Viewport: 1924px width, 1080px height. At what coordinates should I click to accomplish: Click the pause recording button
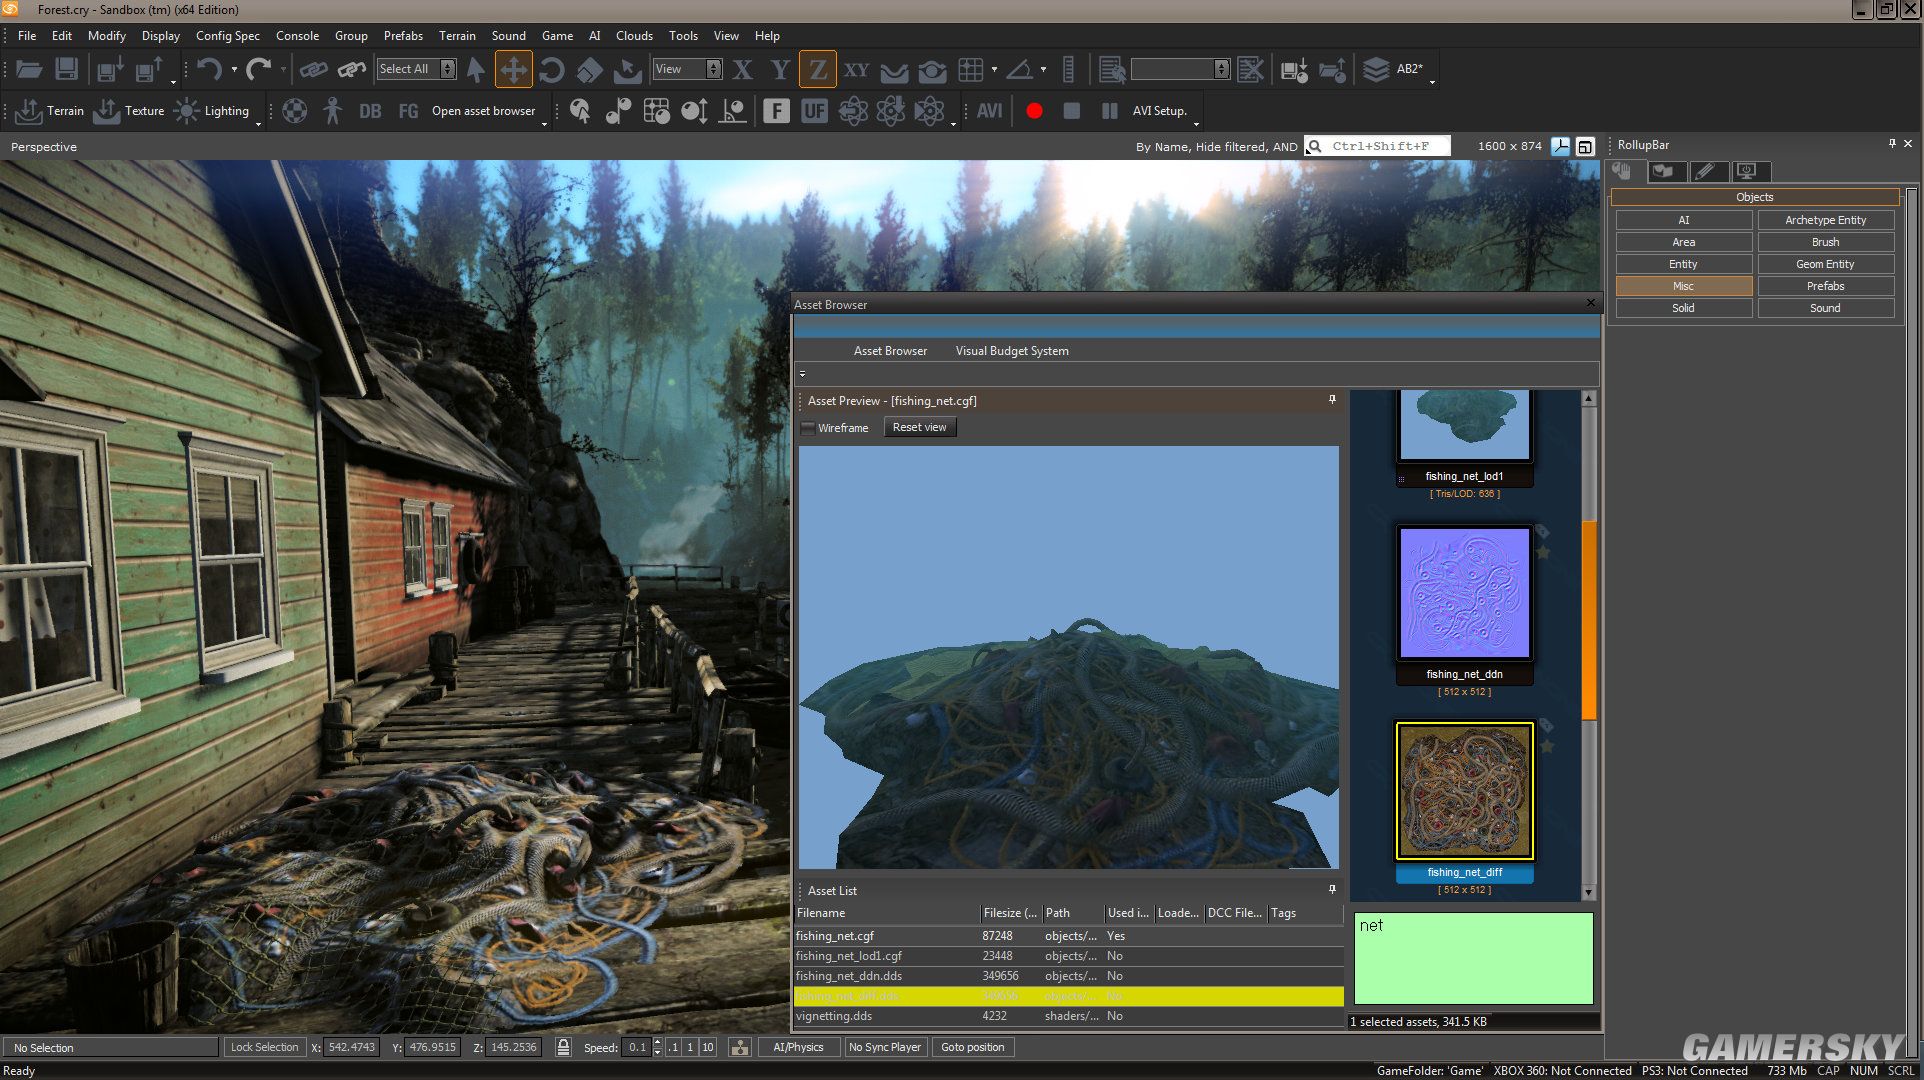[1109, 111]
